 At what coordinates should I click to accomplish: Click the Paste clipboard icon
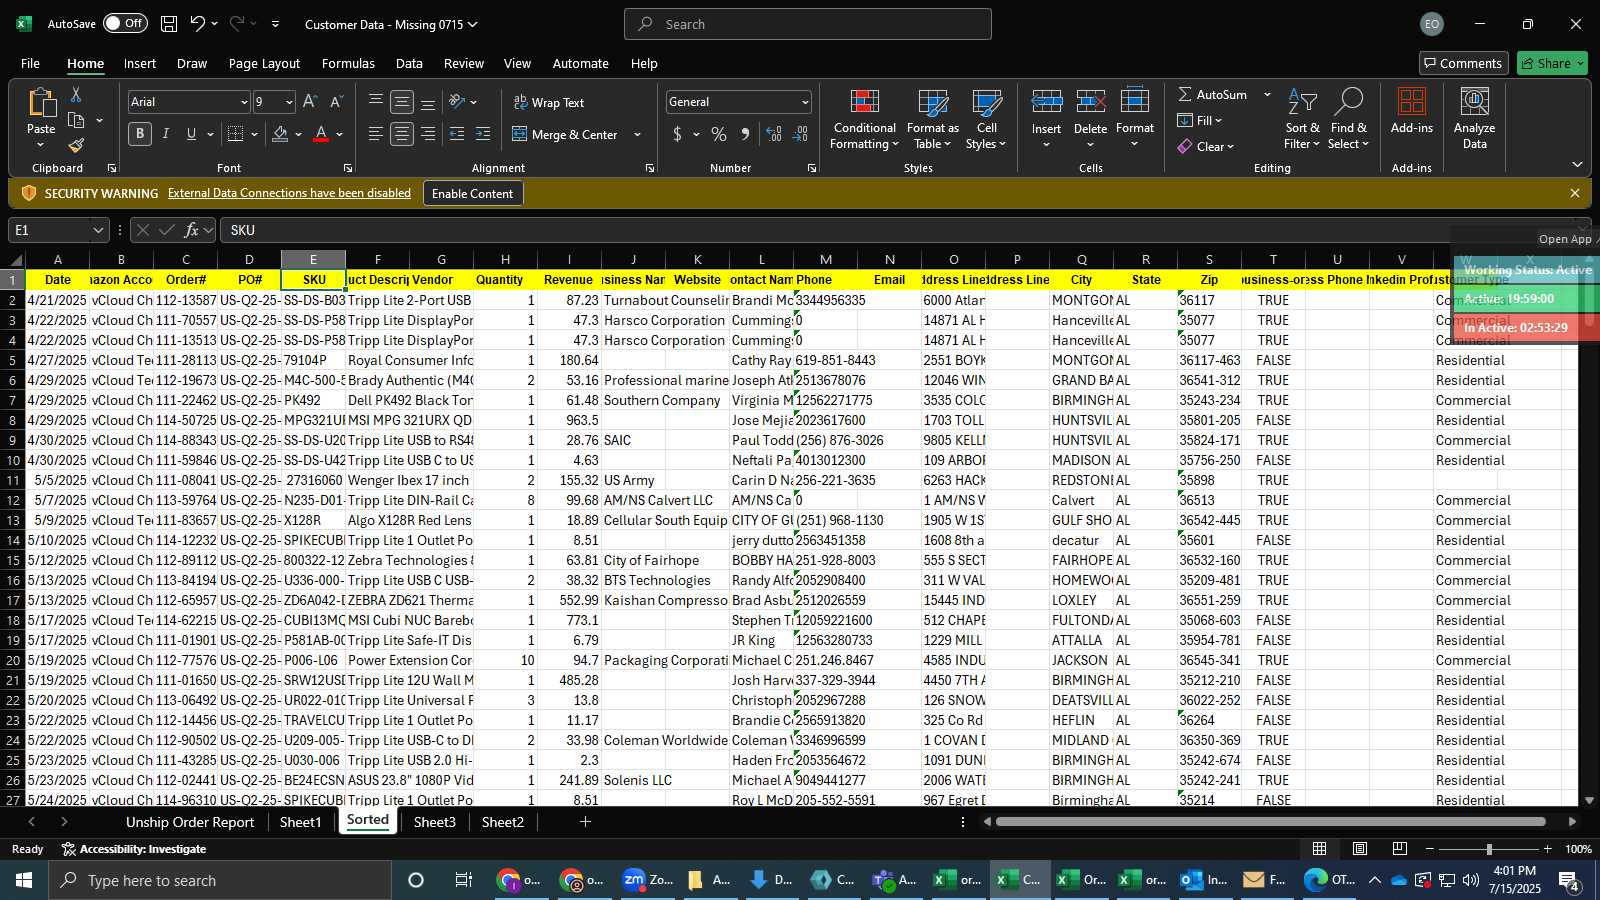coord(41,103)
